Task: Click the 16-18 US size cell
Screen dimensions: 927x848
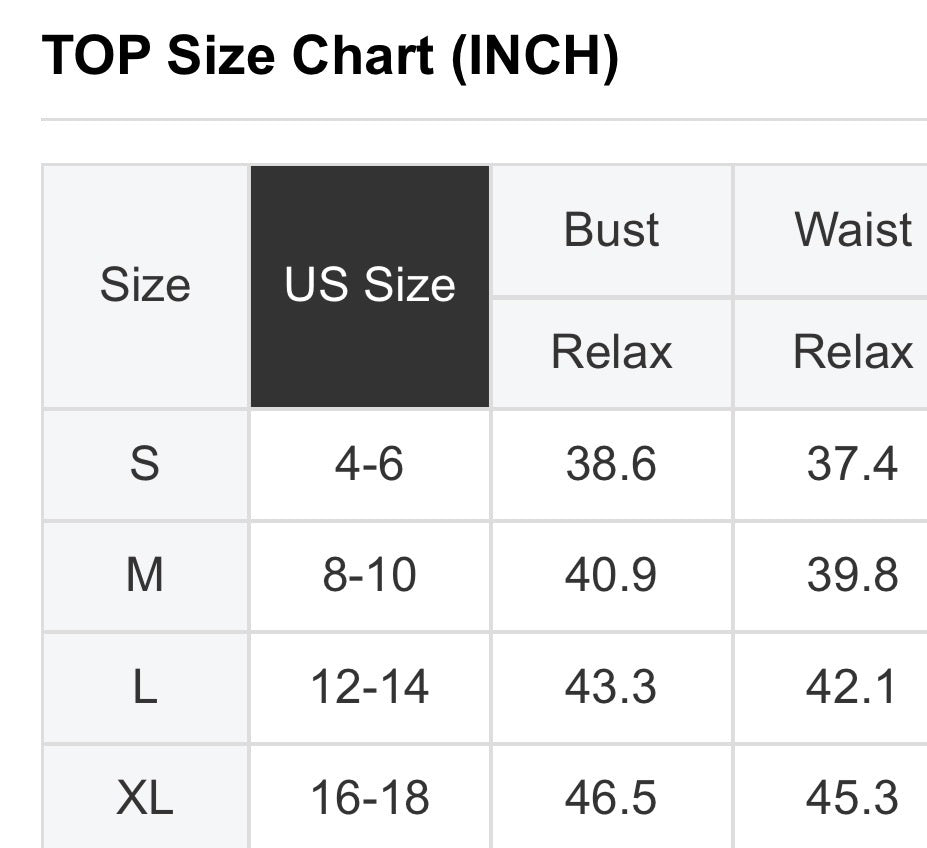Action: pos(369,798)
